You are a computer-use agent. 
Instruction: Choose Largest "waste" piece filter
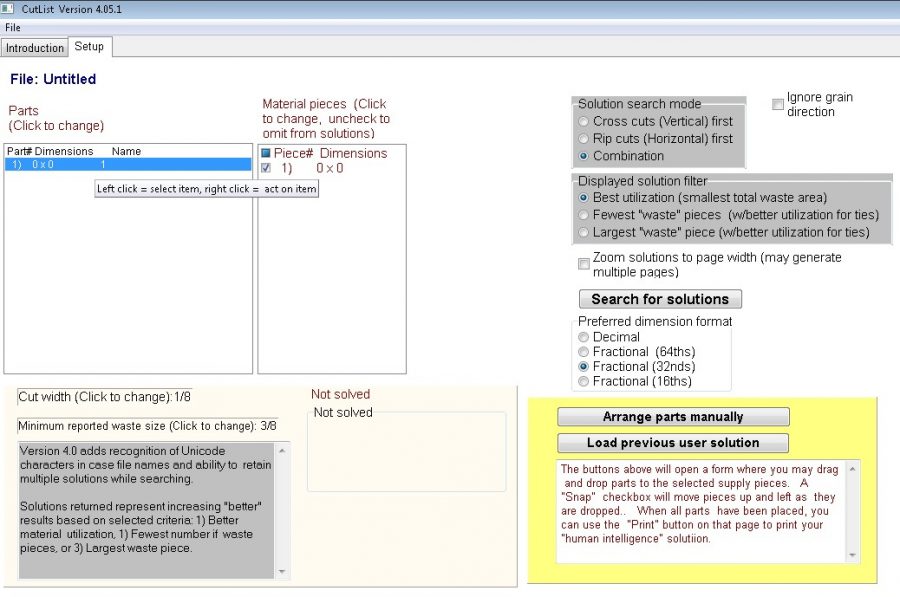tap(584, 232)
